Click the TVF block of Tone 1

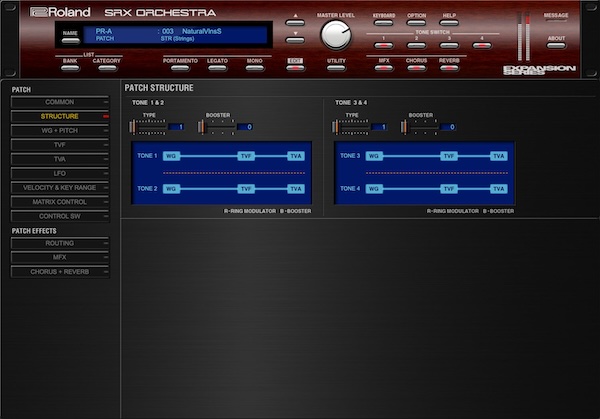(246, 156)
